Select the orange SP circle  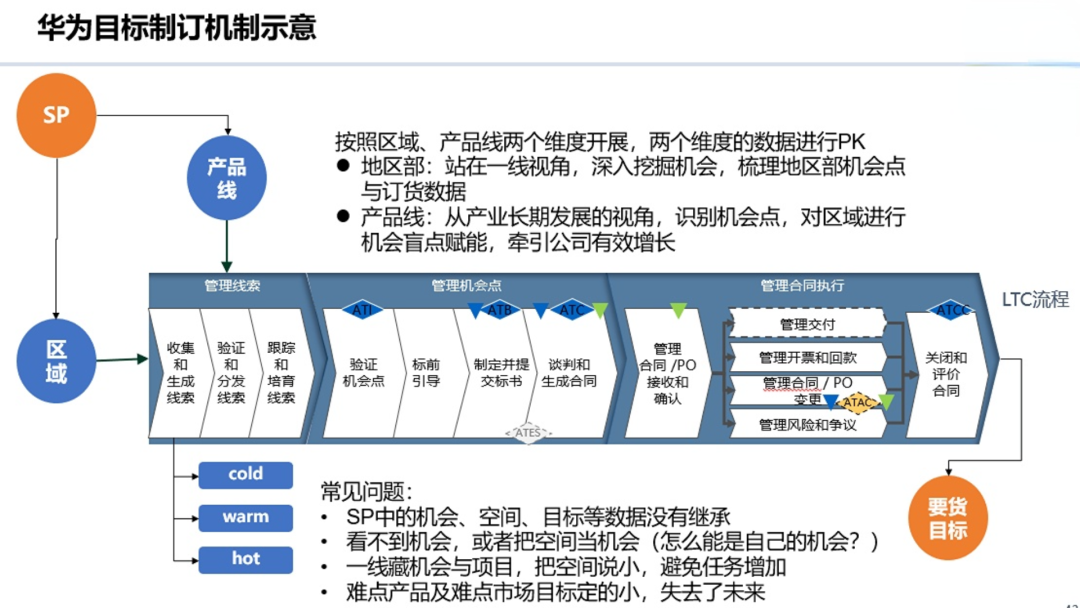coord(55,115)
